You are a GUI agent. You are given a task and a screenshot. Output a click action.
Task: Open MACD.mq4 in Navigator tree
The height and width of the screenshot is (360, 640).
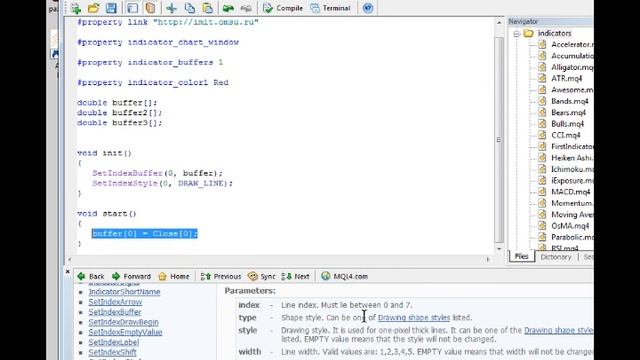(x=571, y=192)
